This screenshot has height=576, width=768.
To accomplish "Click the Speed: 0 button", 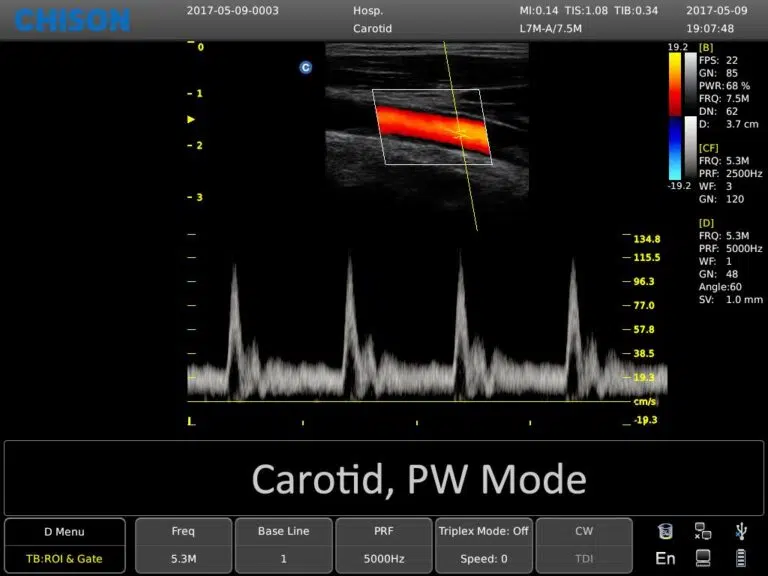I will 483,559.
